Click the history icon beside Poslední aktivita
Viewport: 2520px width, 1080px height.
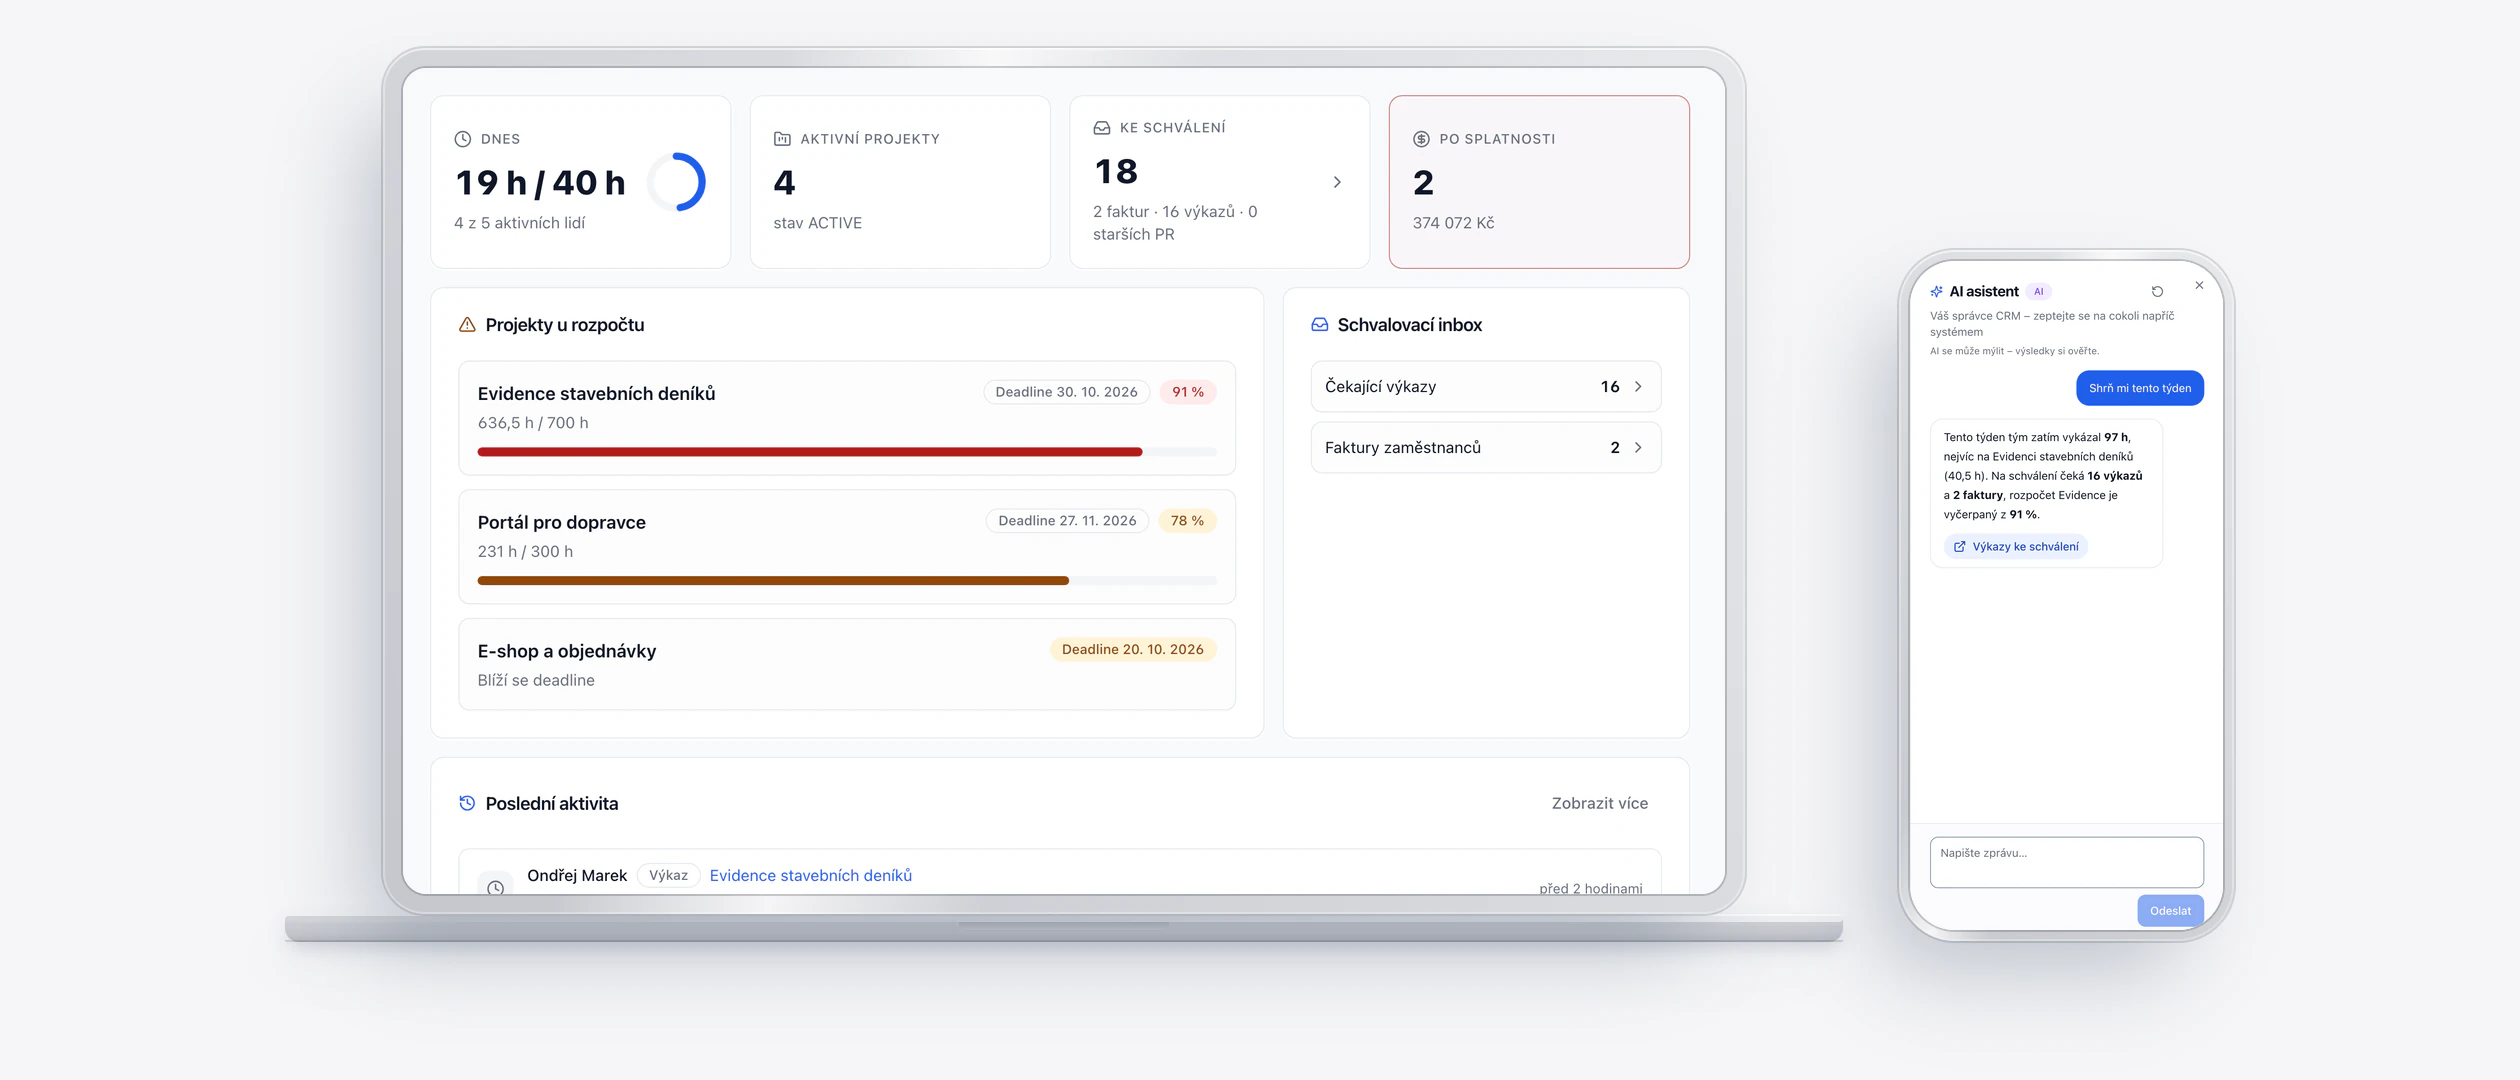coord(467,803)
